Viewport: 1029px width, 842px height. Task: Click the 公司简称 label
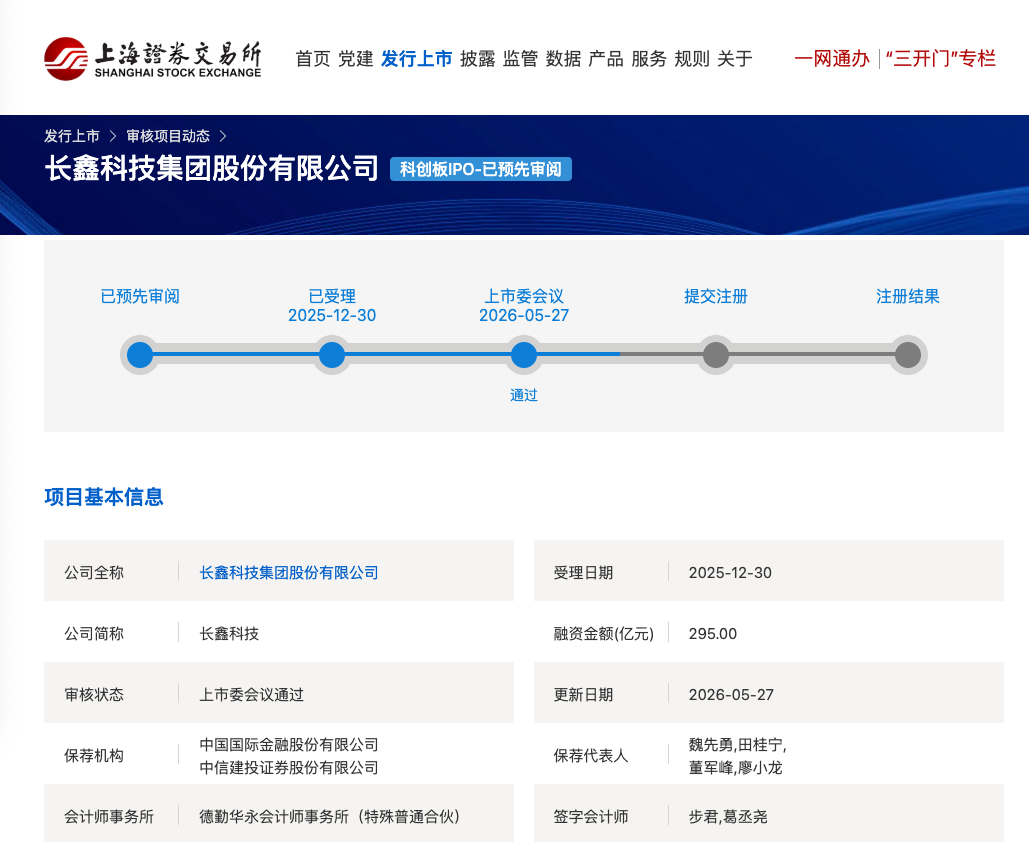(x=94, y=634)
